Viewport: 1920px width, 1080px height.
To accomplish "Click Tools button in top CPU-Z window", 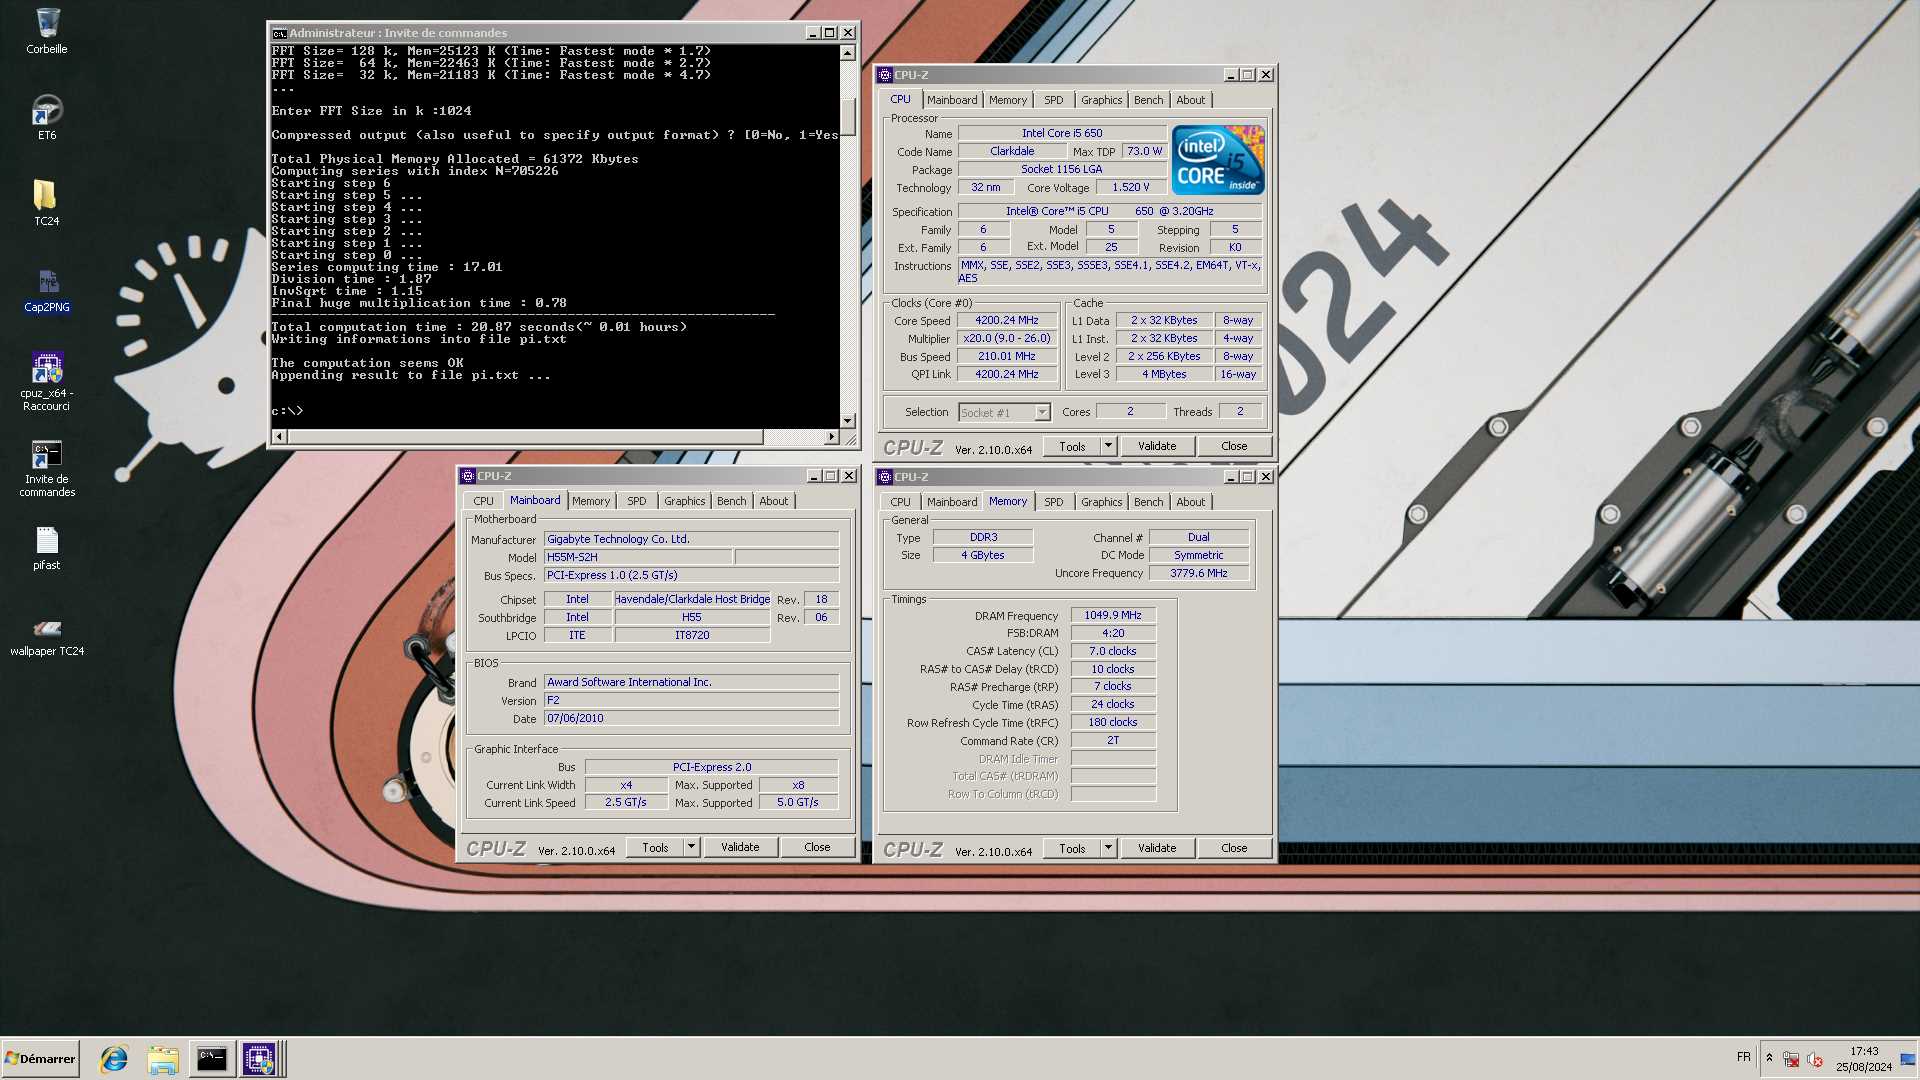I will click(1072, 446).
